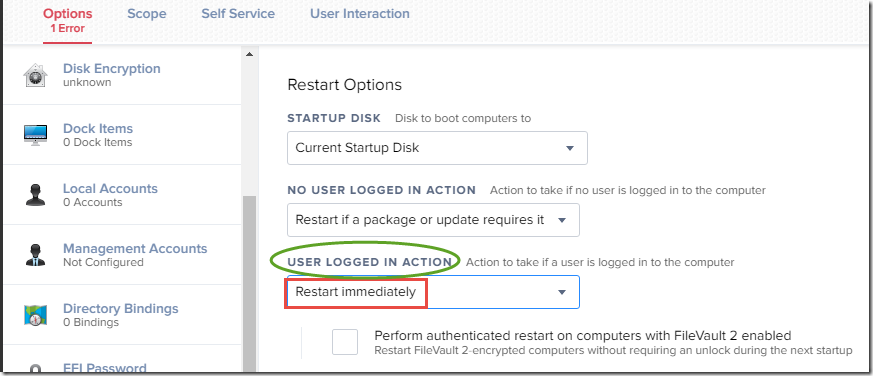Expand the No User Logged In Action dropdown
The height and width of the screenshot is (376, 873).
(433, 220)
